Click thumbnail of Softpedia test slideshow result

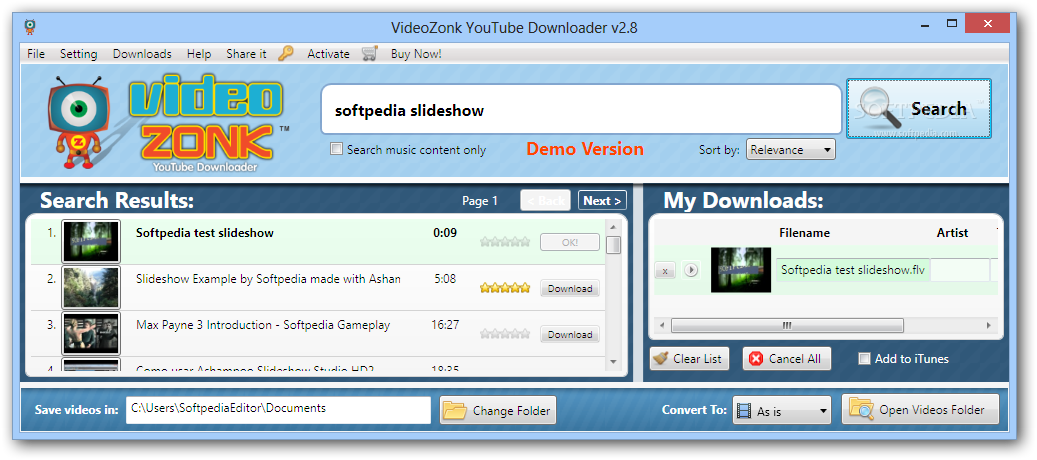tap(91, 242)
